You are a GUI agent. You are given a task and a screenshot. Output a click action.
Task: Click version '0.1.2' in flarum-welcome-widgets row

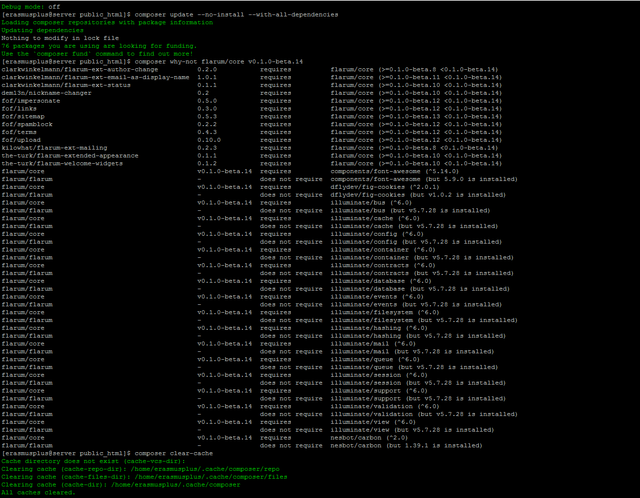point(207,163)
